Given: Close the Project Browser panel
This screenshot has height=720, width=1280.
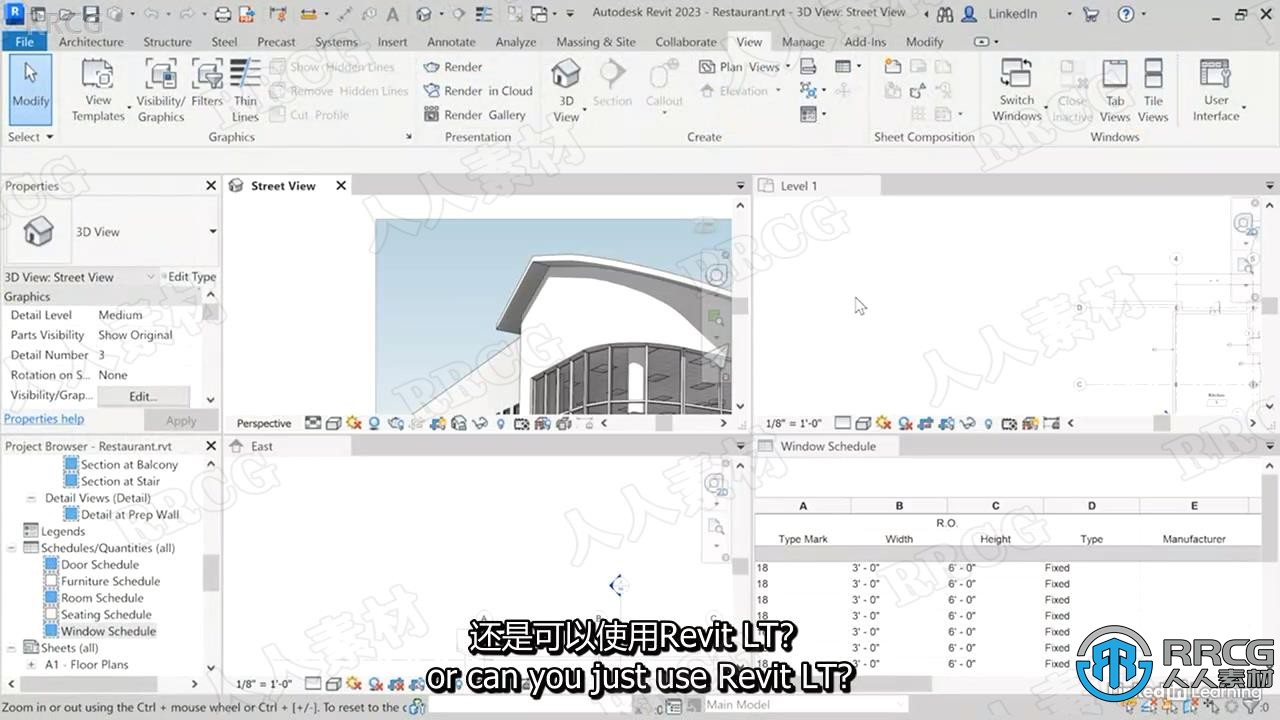Looking at the screenshot, I should (x=211, y=446).
